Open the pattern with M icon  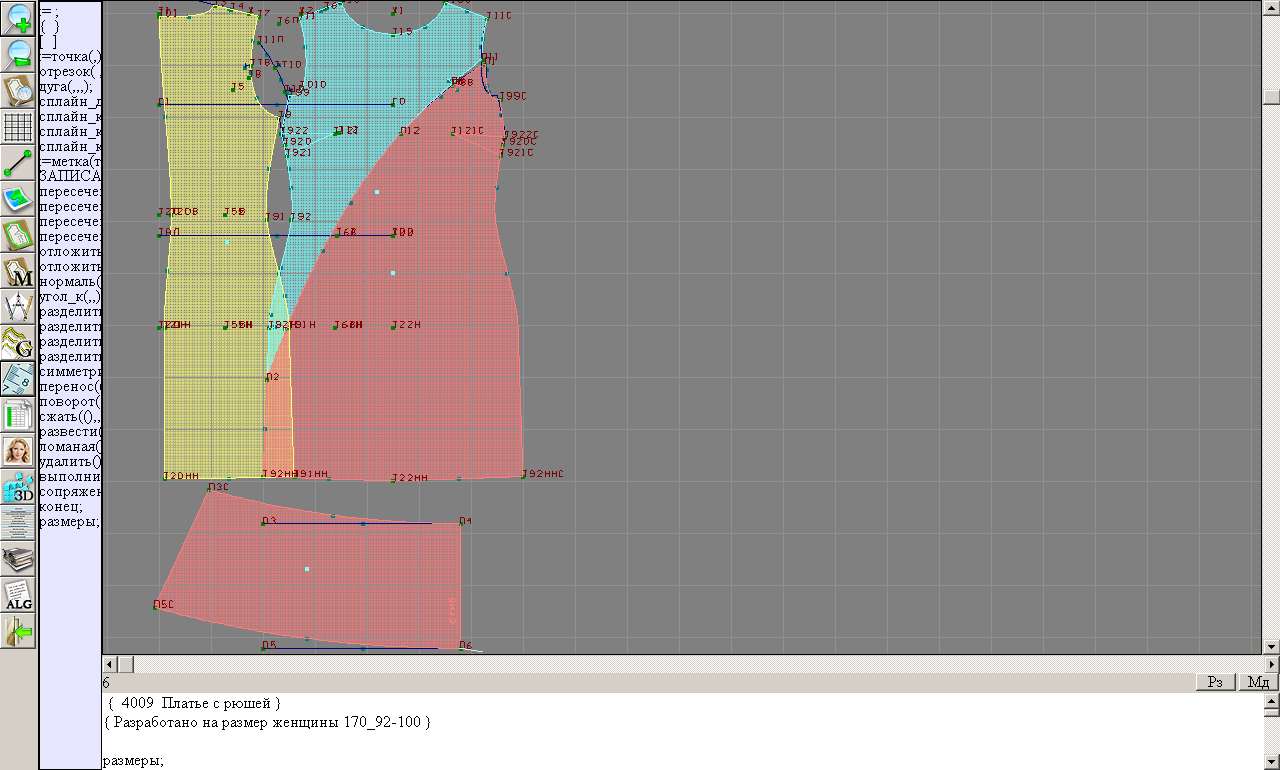[19, 271]
